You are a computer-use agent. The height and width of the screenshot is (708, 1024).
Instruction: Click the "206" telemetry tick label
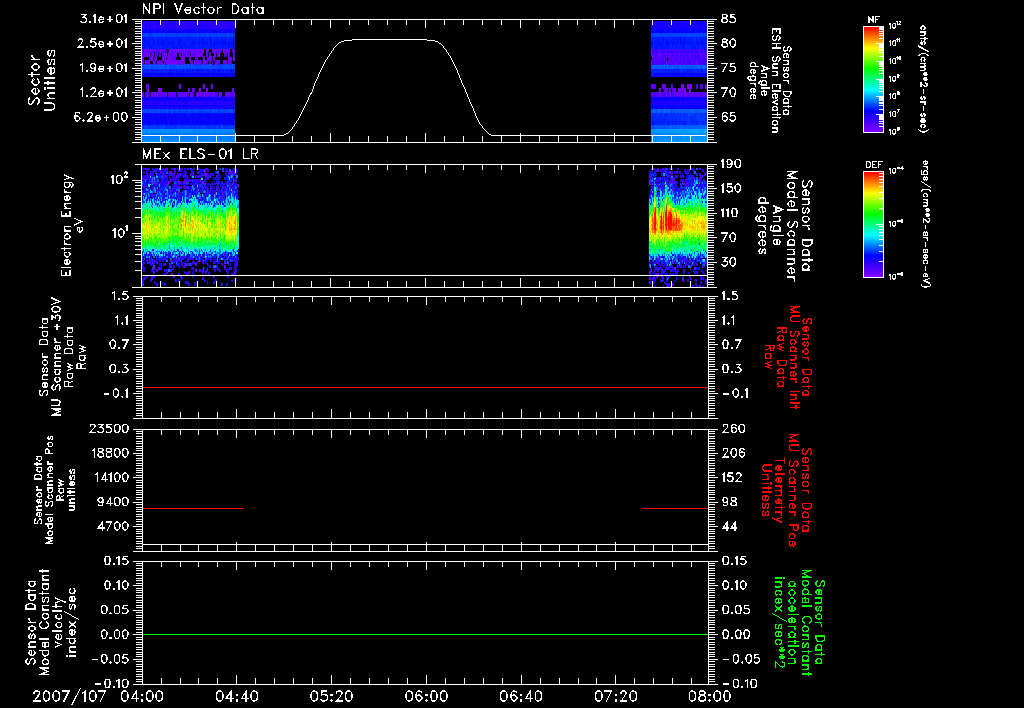(x=732, y=453)
